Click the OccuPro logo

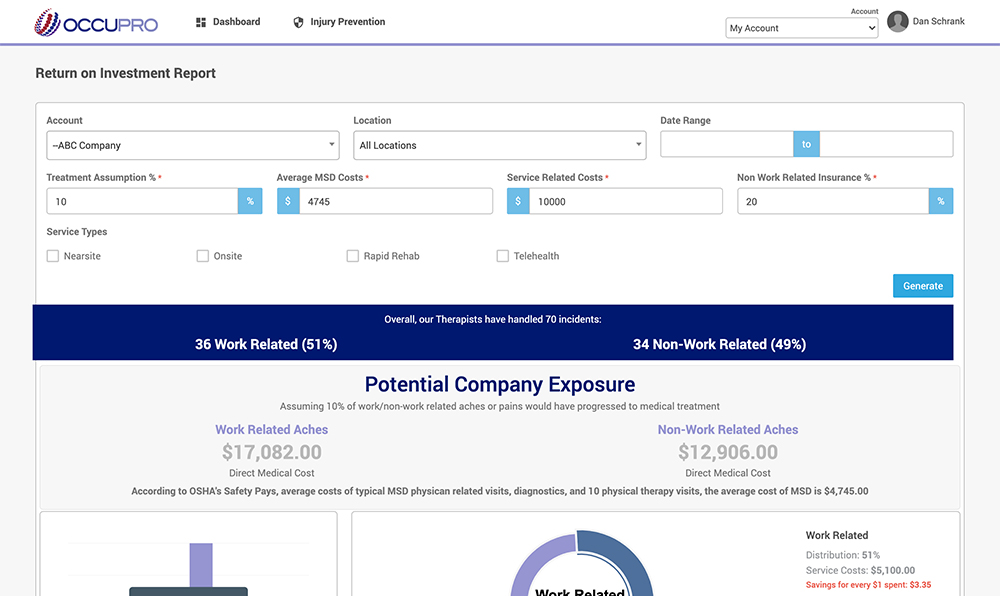point(96,23)
